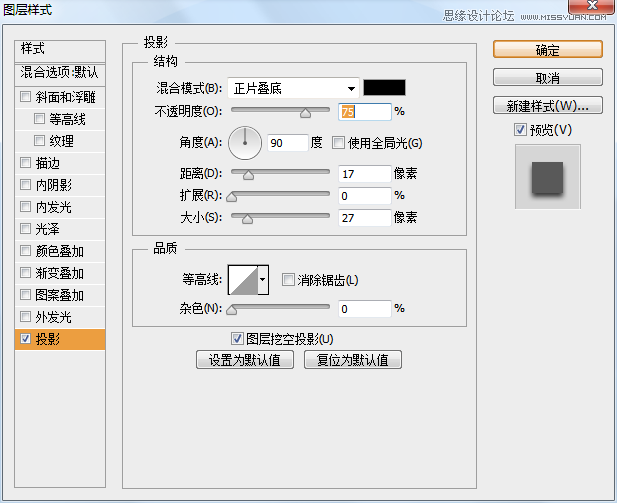The image size is (617, 503).
Task: Click the 不透明度 slider handle
Action: pyautogui.click(x=305, y=113)
